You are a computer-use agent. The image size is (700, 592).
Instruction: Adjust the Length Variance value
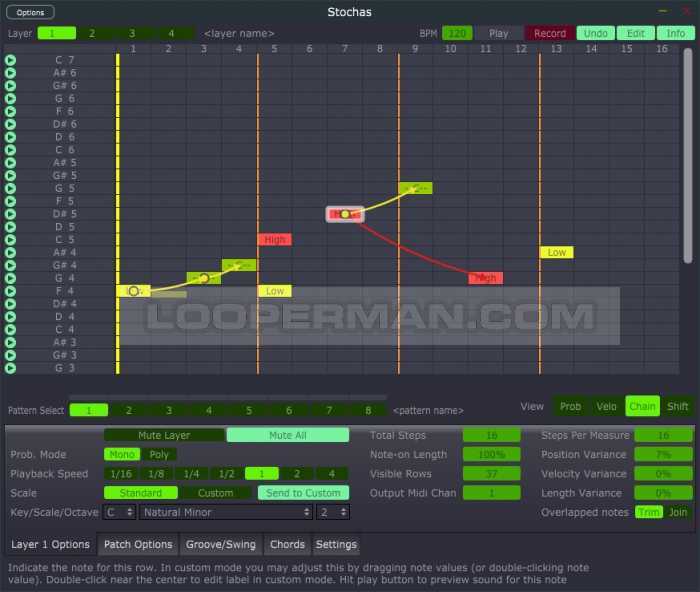[663, 493]
